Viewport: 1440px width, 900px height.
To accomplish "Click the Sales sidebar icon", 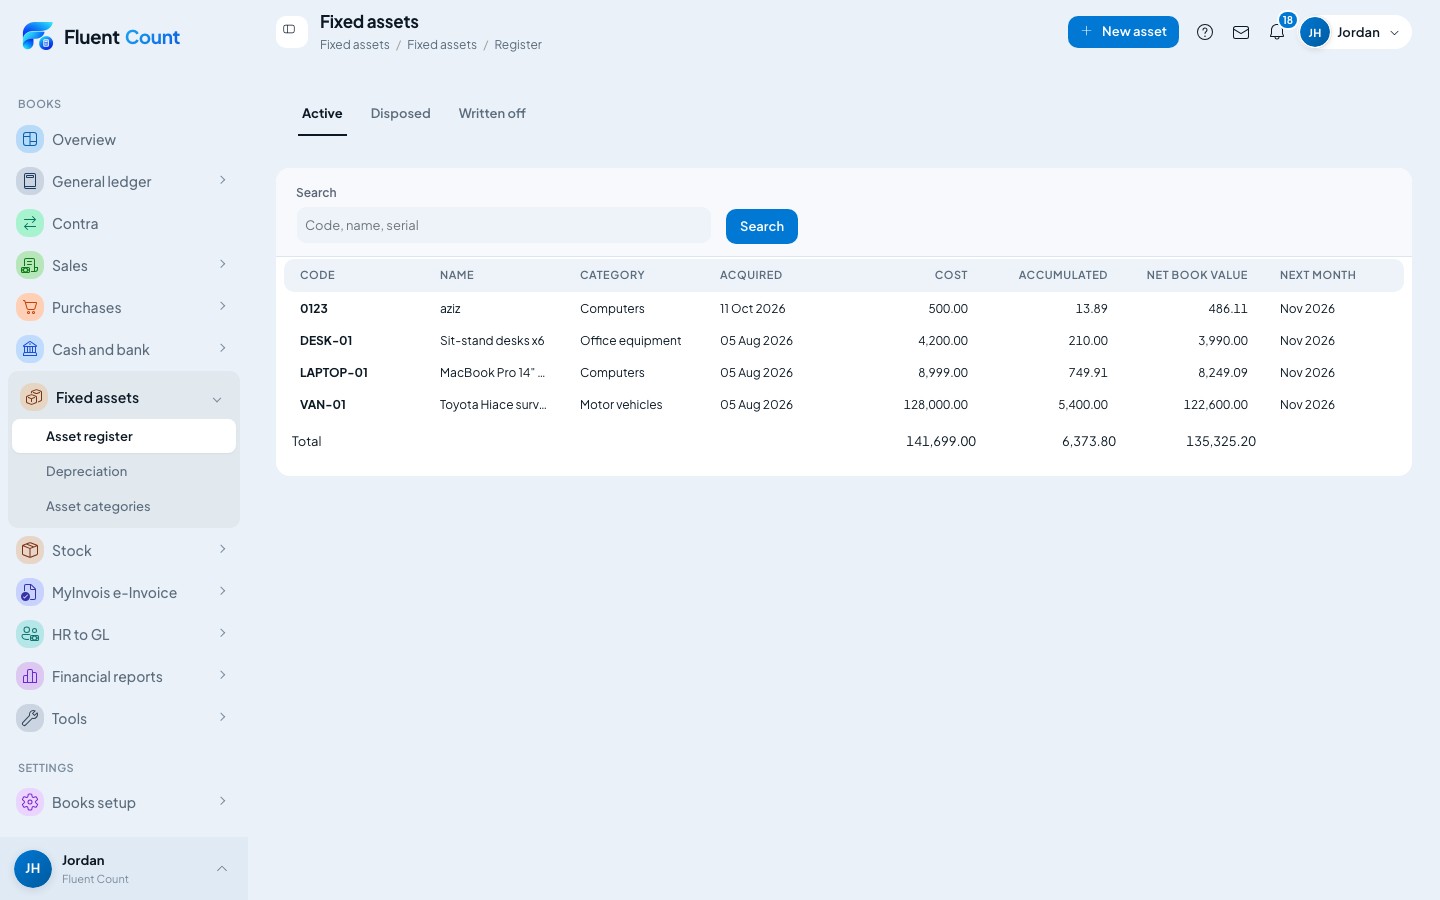I will 30,265.
